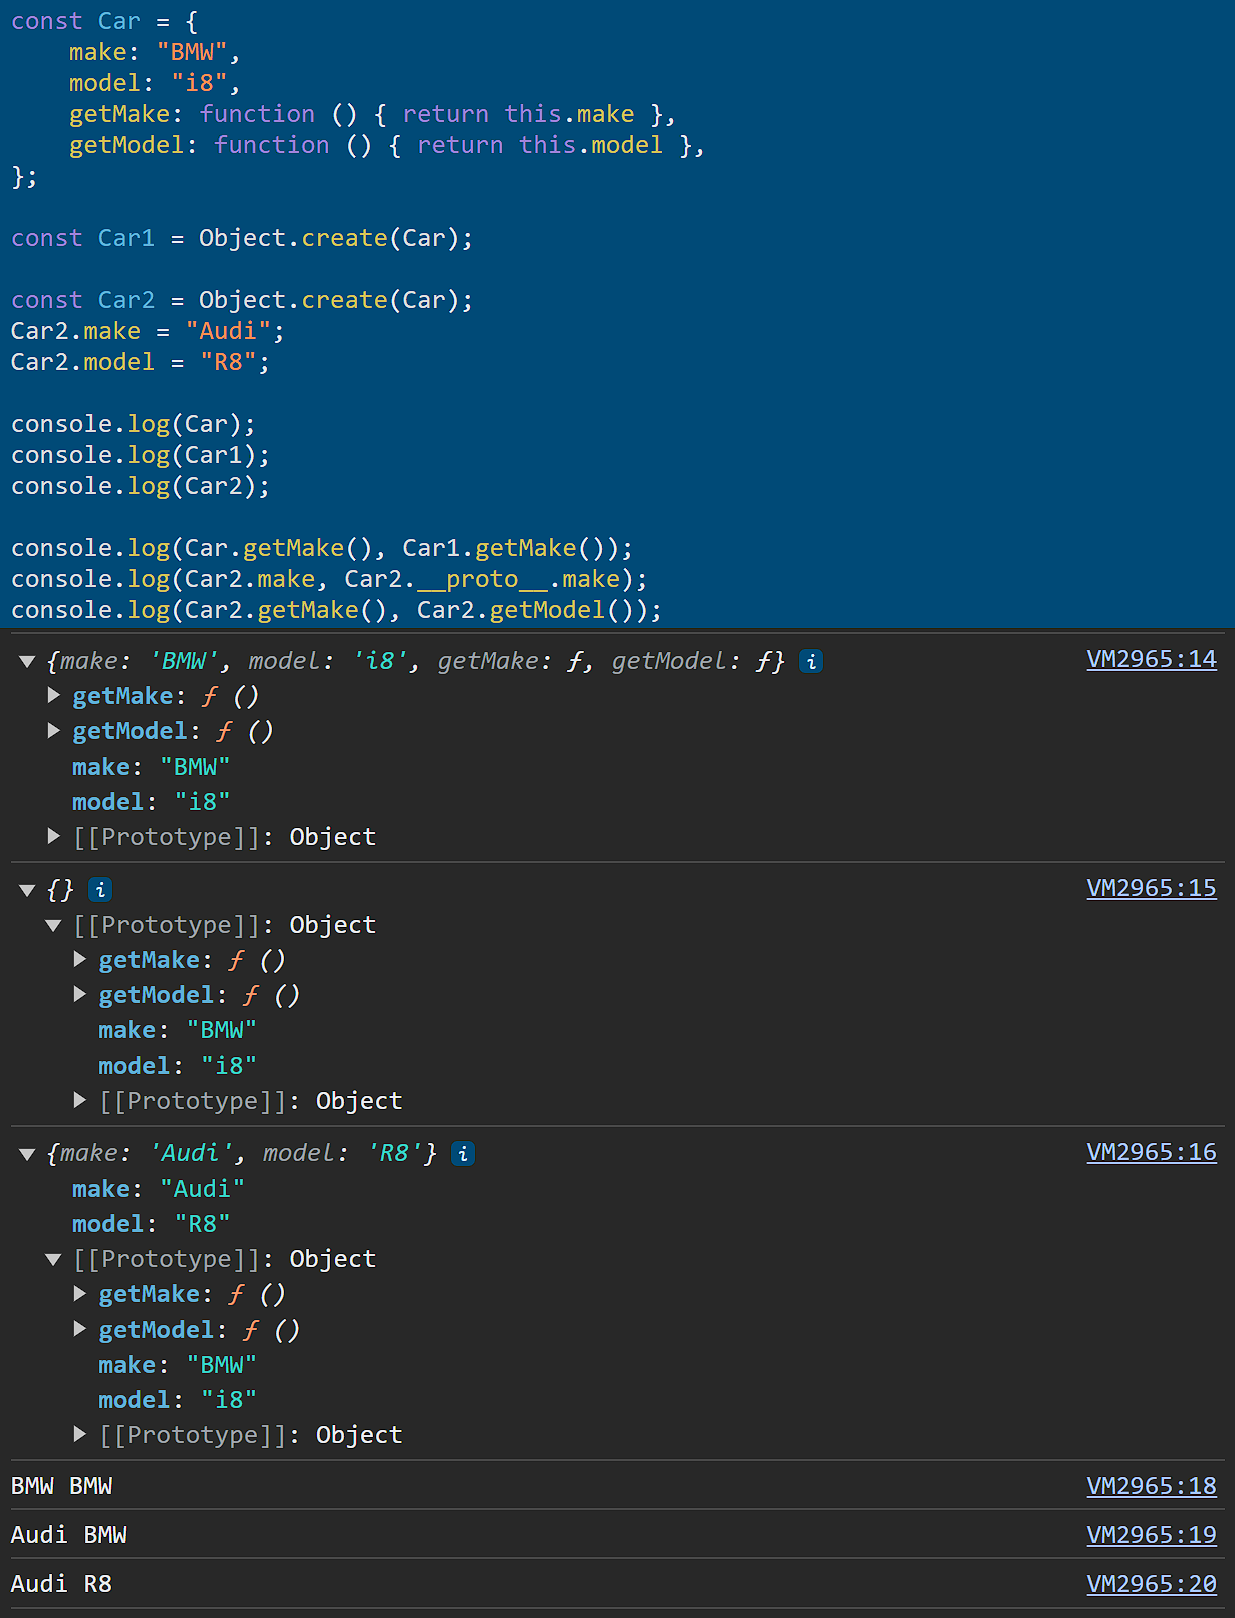Select make: "BMW" in the first logged object

(x=151, y=767)
